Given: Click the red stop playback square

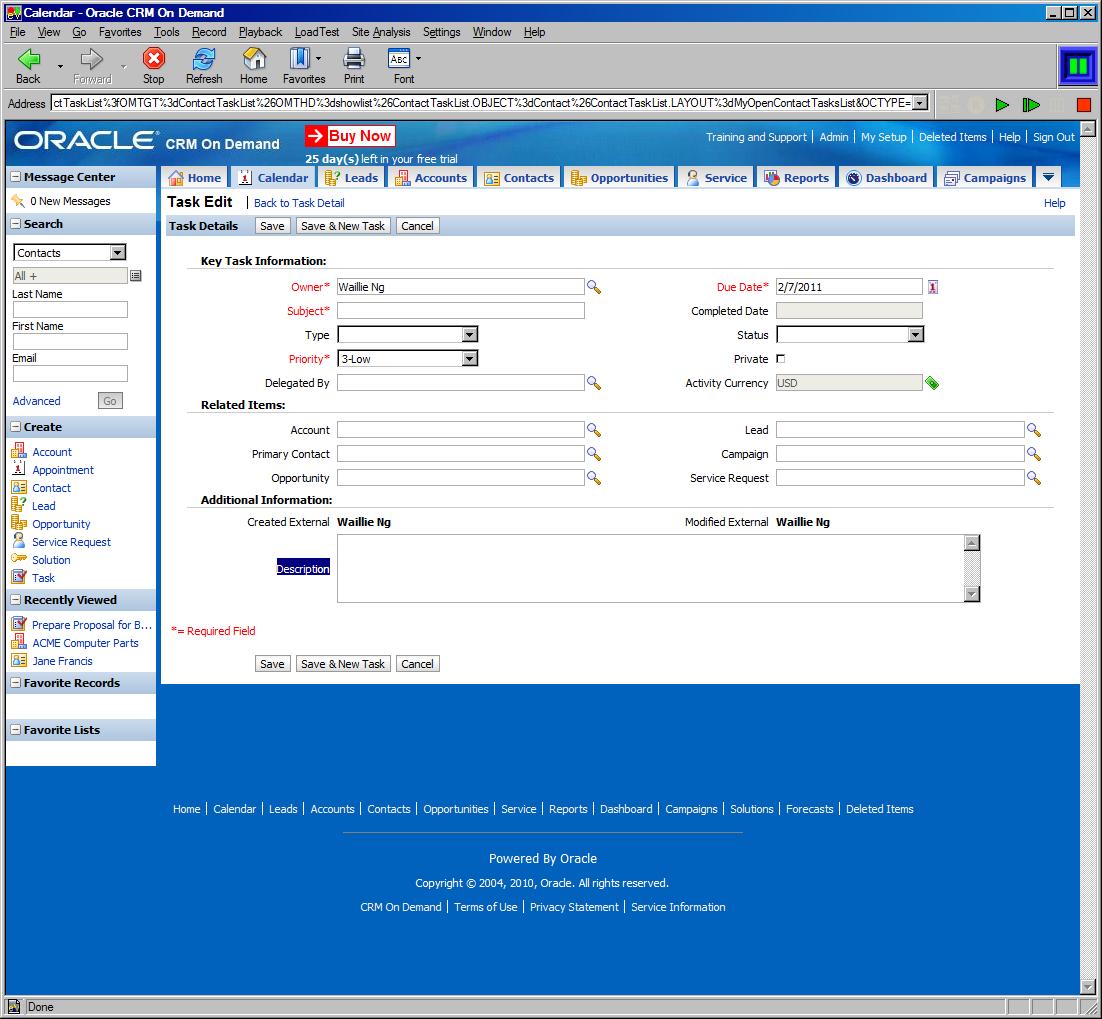Looking at the screenshot, I should point(1084,105).
